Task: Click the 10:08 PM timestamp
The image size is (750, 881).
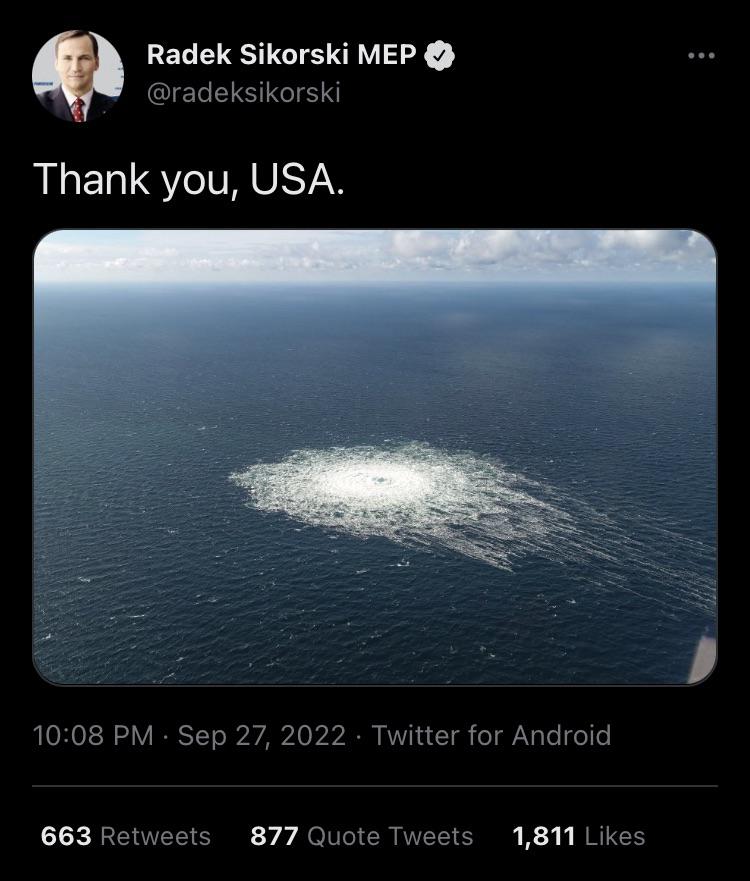Action: pyautogui.click(x=93, y=736)
